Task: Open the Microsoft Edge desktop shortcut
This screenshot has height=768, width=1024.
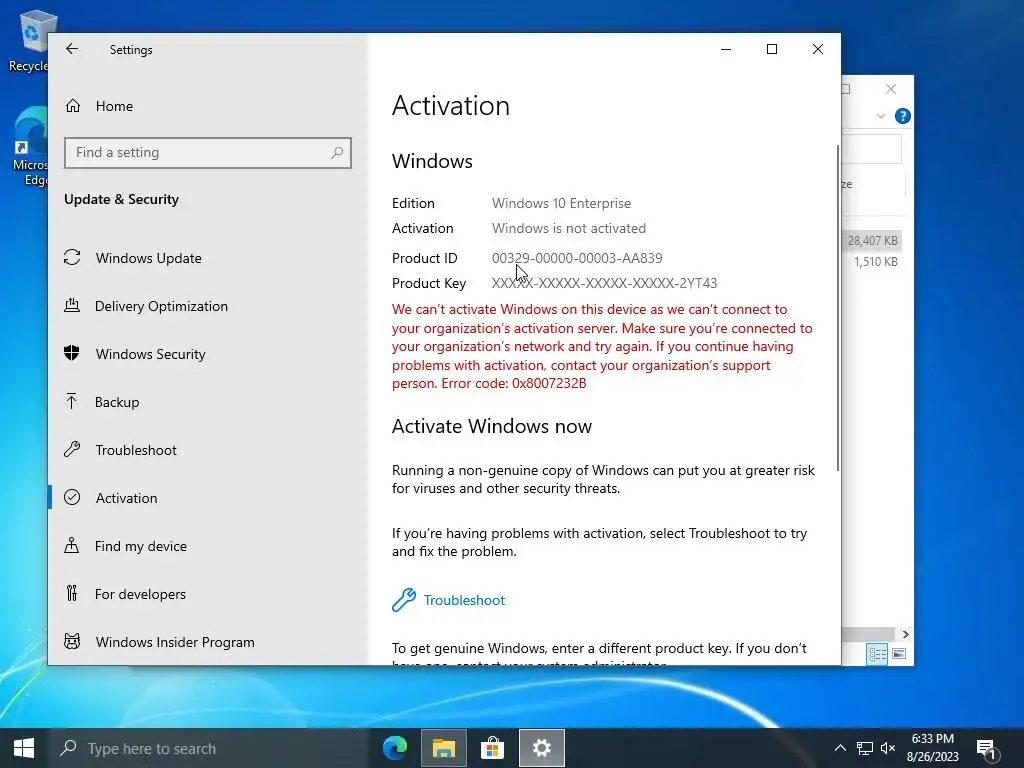Action: (30, 148)
